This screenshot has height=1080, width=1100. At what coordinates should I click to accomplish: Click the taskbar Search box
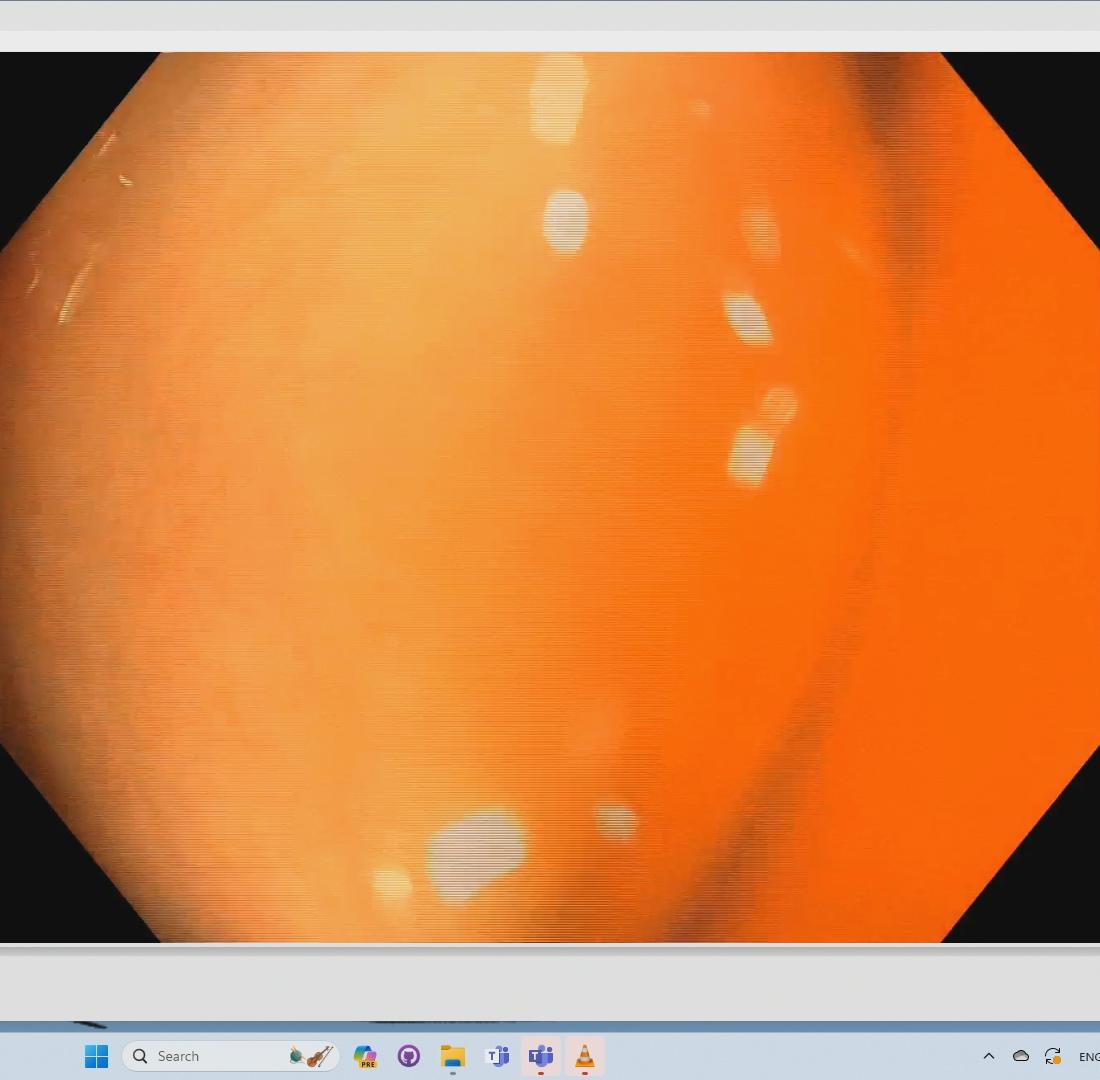click(x=231, y=1055)
